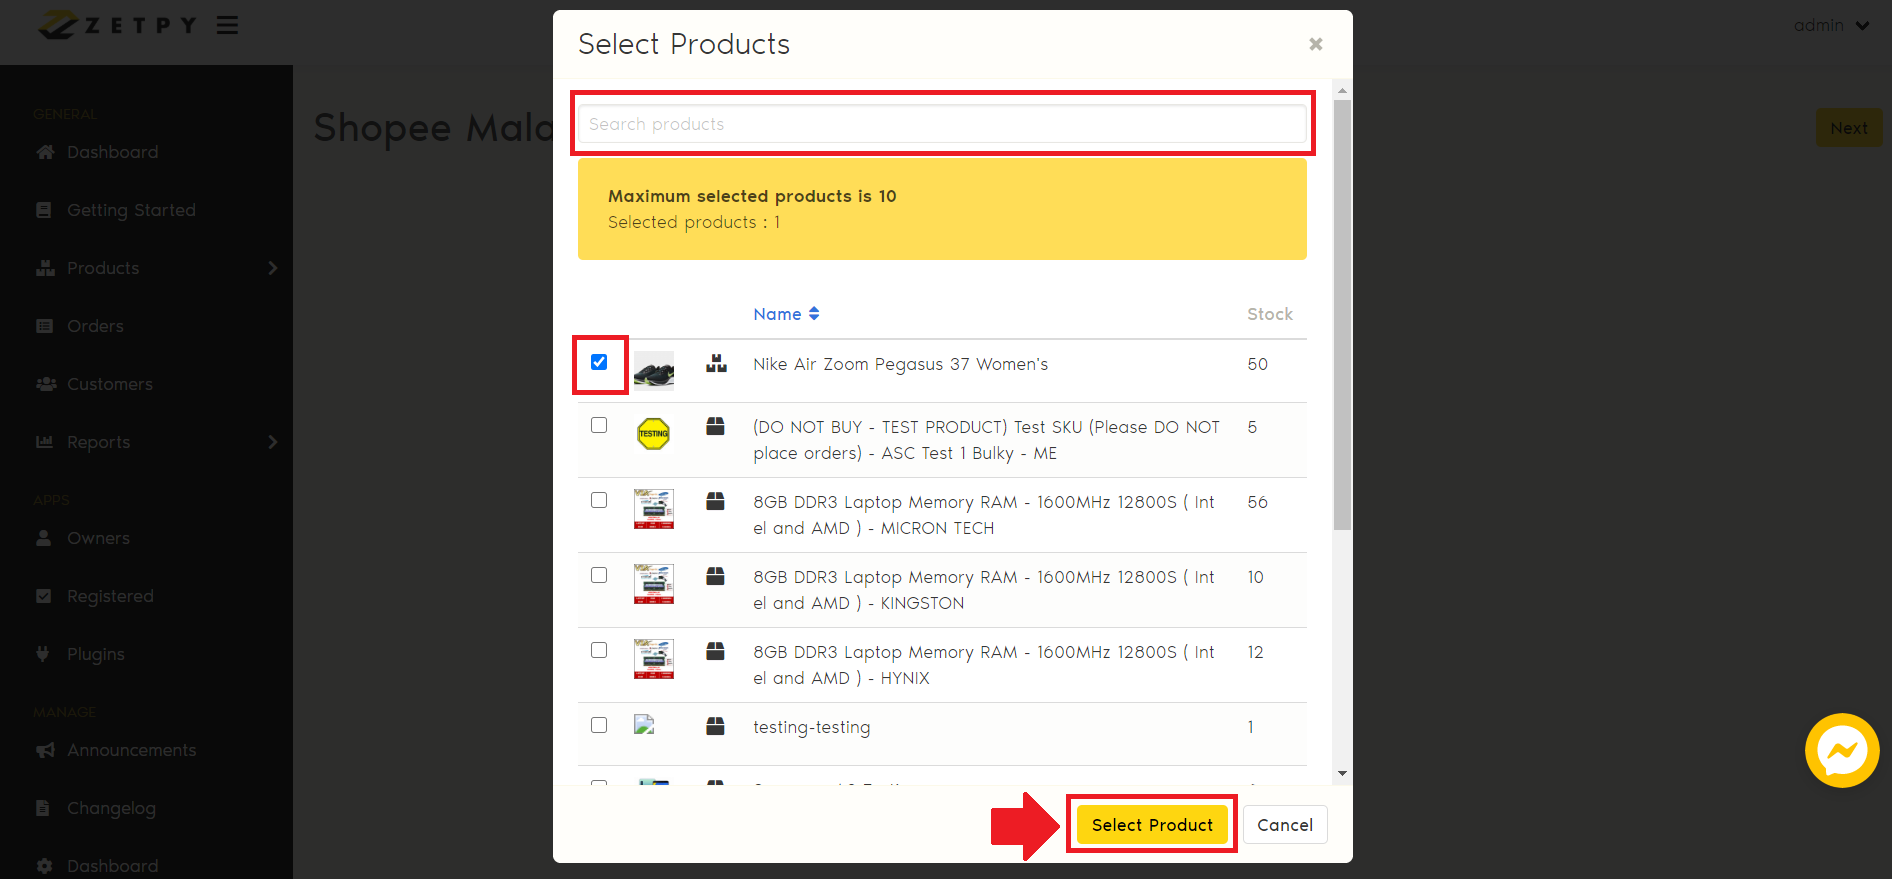Tick the MICRON TECH RAM checkbox
Image resolution: width=1892 pixels, height=879 pixels.
[x=599, y=500]
